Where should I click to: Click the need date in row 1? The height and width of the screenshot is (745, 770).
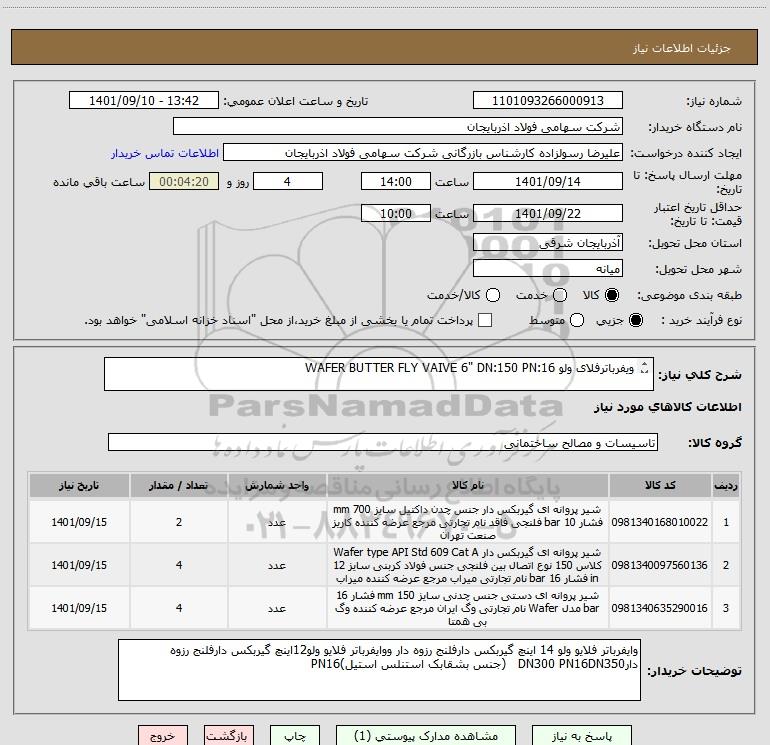[x=79, y=522]
